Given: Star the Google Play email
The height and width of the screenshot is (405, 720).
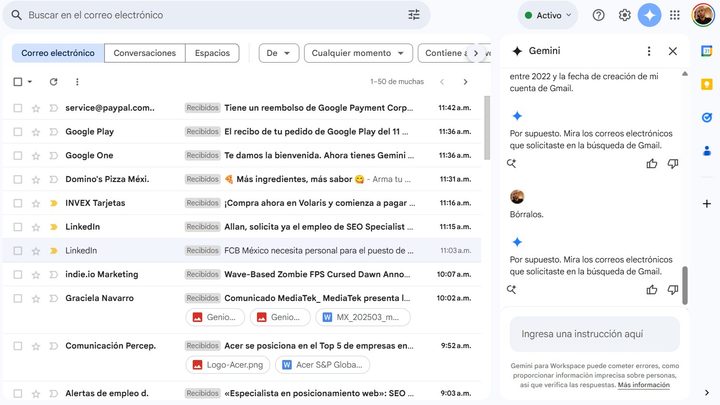Looking at the screenshot, I should 36,132.
